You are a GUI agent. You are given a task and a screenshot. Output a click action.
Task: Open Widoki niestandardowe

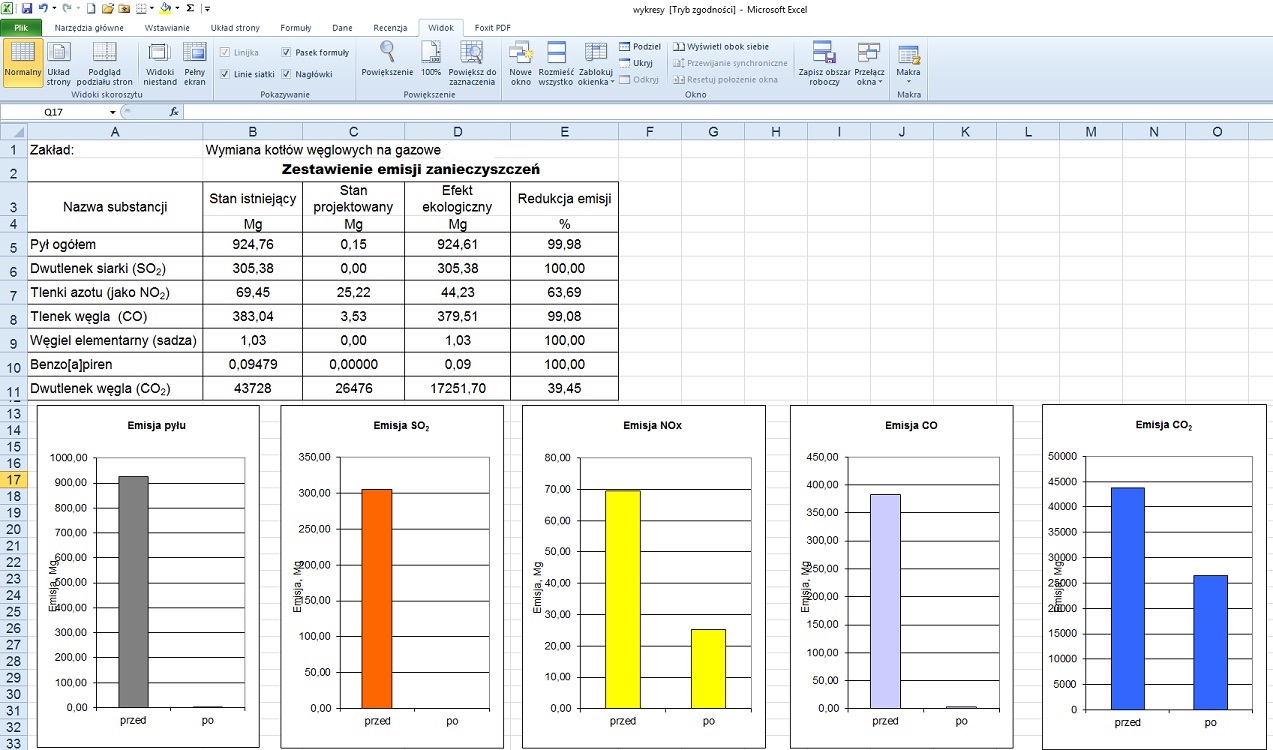click(161, 63)
